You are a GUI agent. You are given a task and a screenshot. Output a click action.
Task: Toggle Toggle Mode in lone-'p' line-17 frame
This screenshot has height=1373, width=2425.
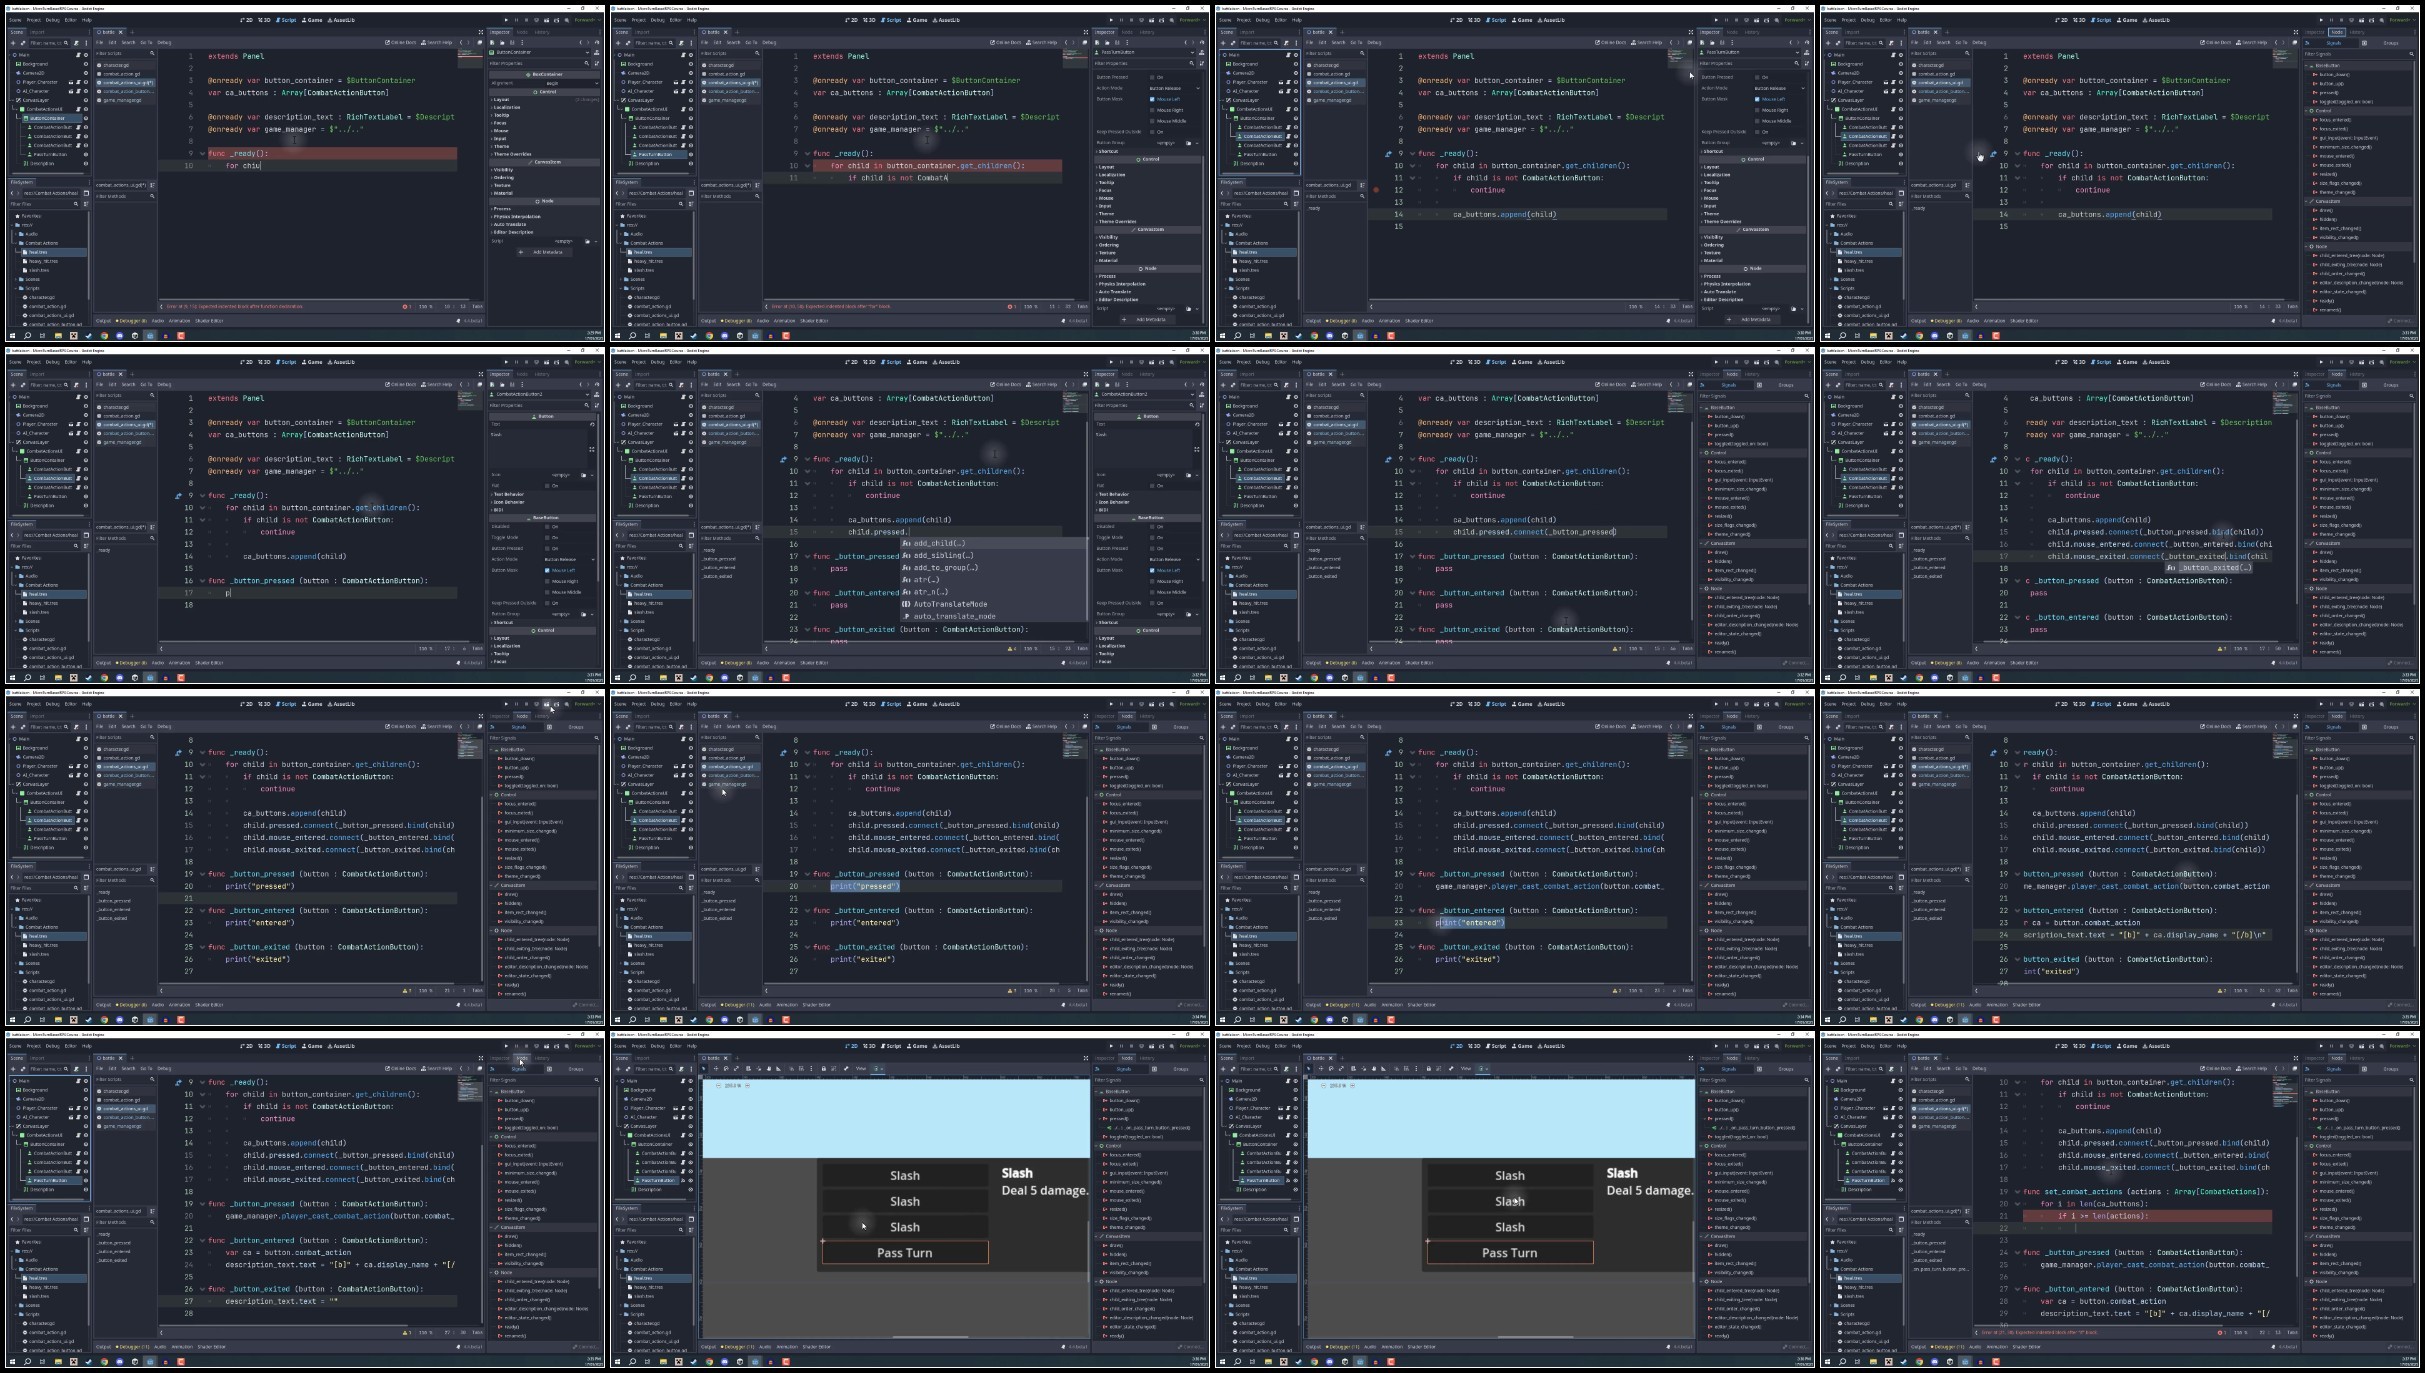point(547,537)
